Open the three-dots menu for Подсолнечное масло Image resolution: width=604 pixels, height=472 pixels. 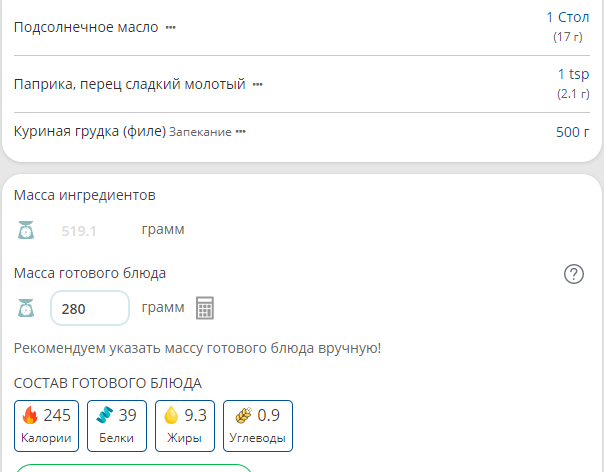[170, 28]
